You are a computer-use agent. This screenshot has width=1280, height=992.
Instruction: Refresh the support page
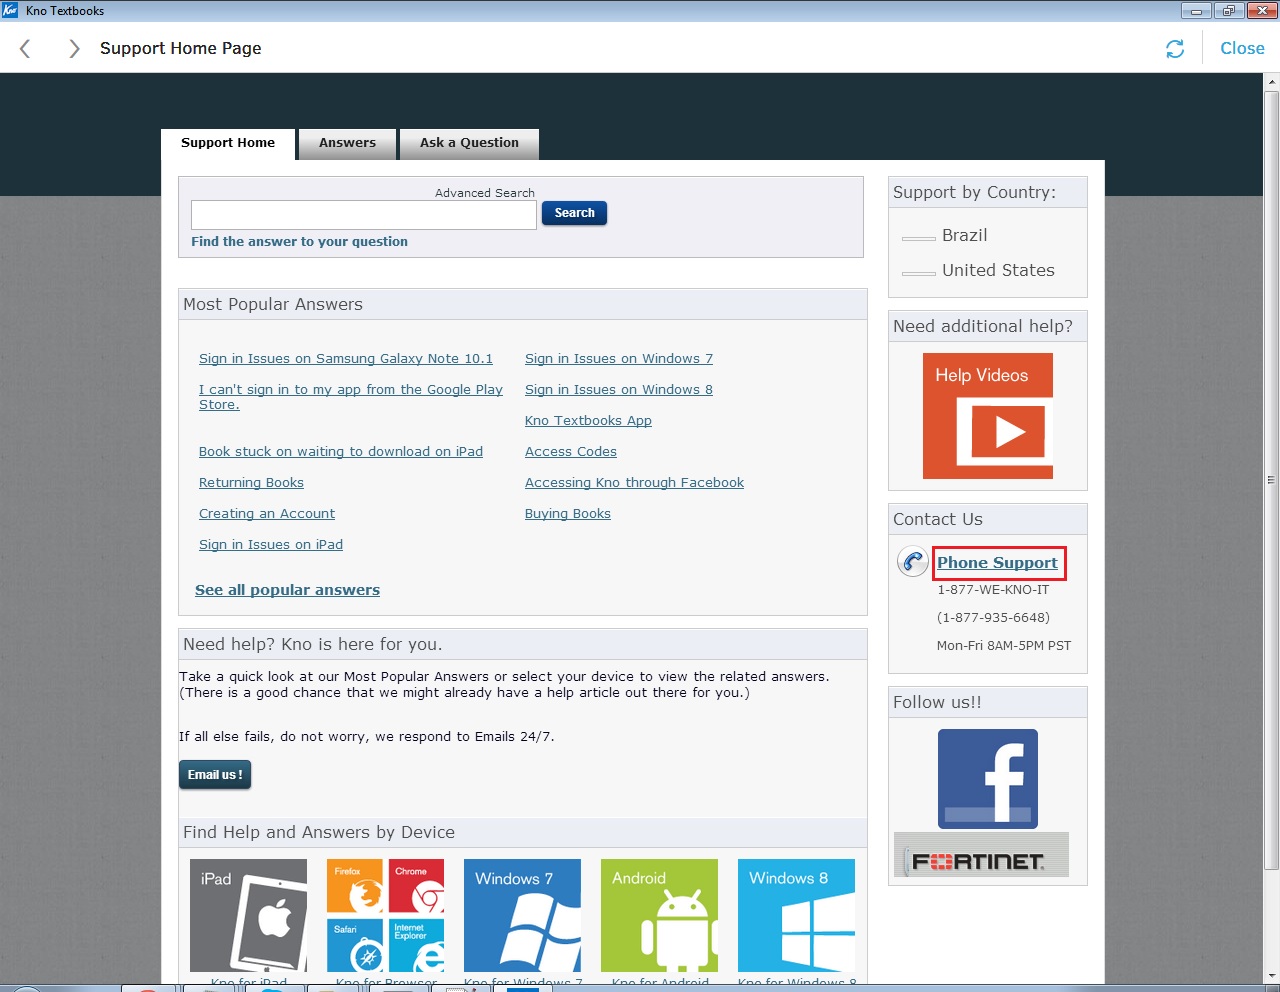coord(1175,48)
